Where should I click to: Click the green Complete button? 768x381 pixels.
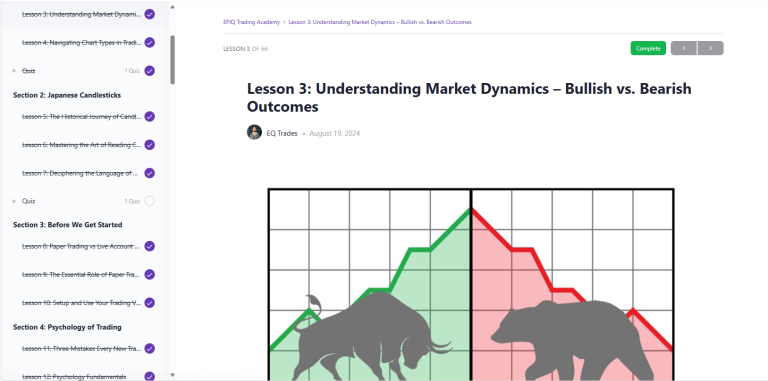pyautogui.click(x=648, y=48)
